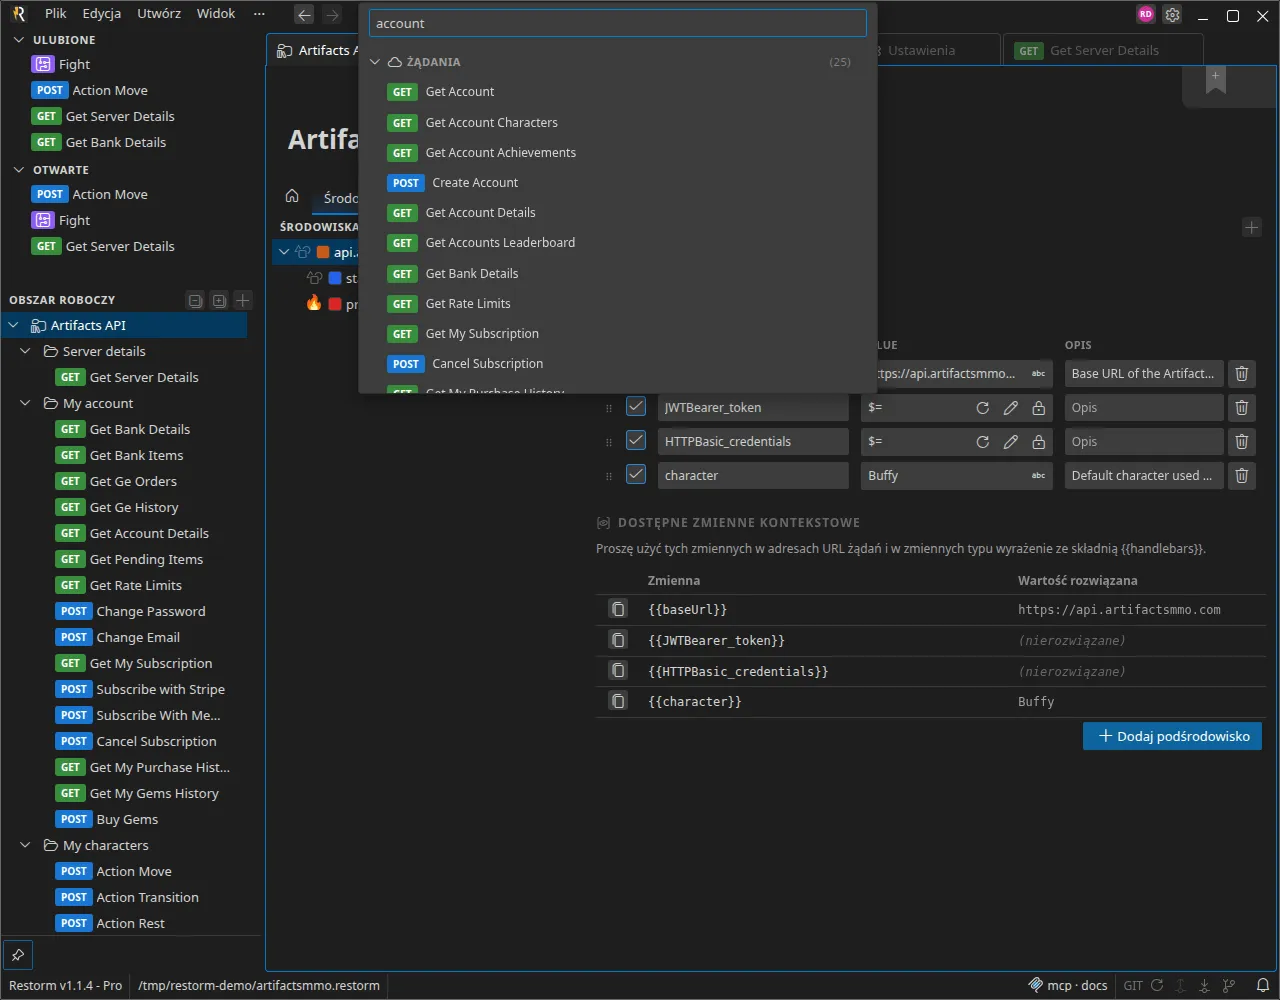1280x1000 pixels.
Task: Open the Edycja menu
Action: pos(102,14)
